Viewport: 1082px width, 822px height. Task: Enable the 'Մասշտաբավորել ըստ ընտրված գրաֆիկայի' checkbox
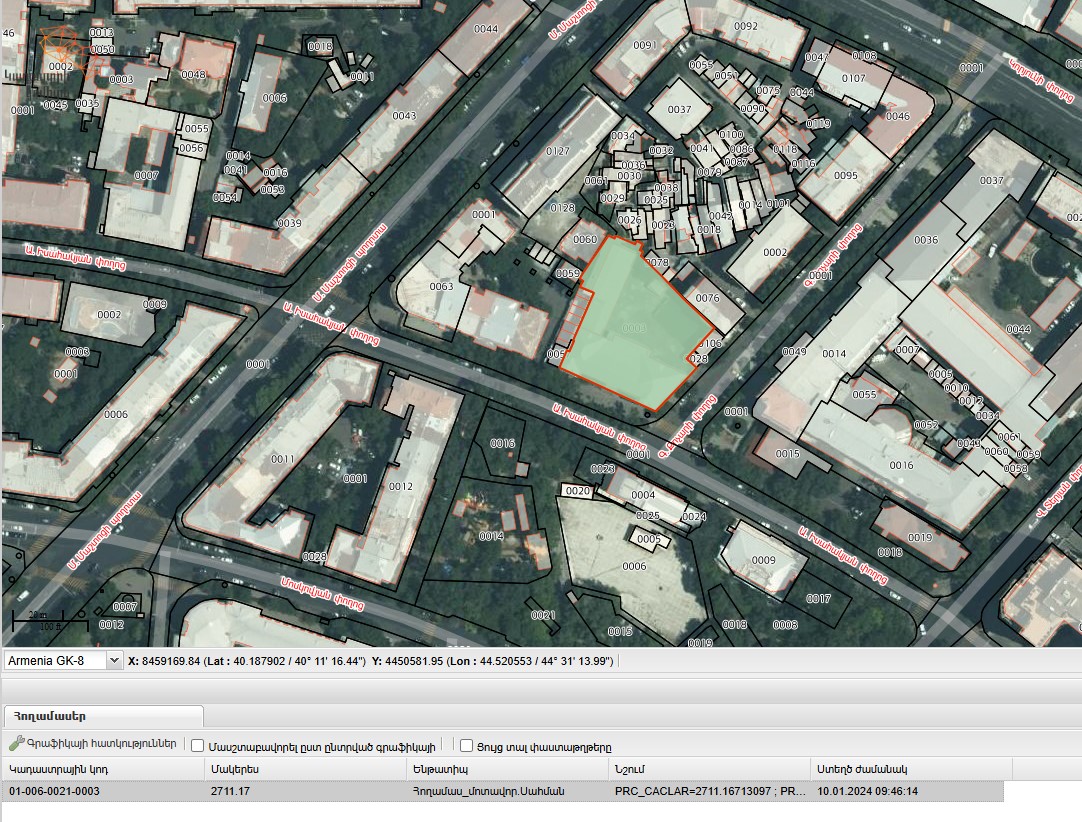click(x=197, y=746)
